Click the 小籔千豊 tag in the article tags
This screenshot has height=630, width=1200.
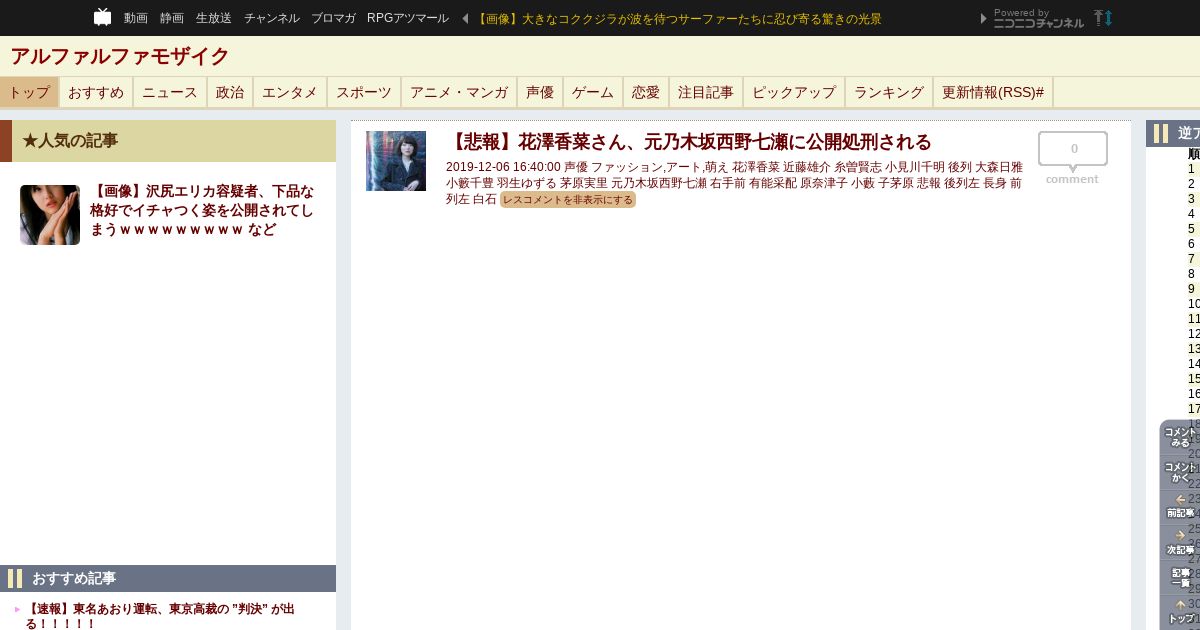point(470,183)
